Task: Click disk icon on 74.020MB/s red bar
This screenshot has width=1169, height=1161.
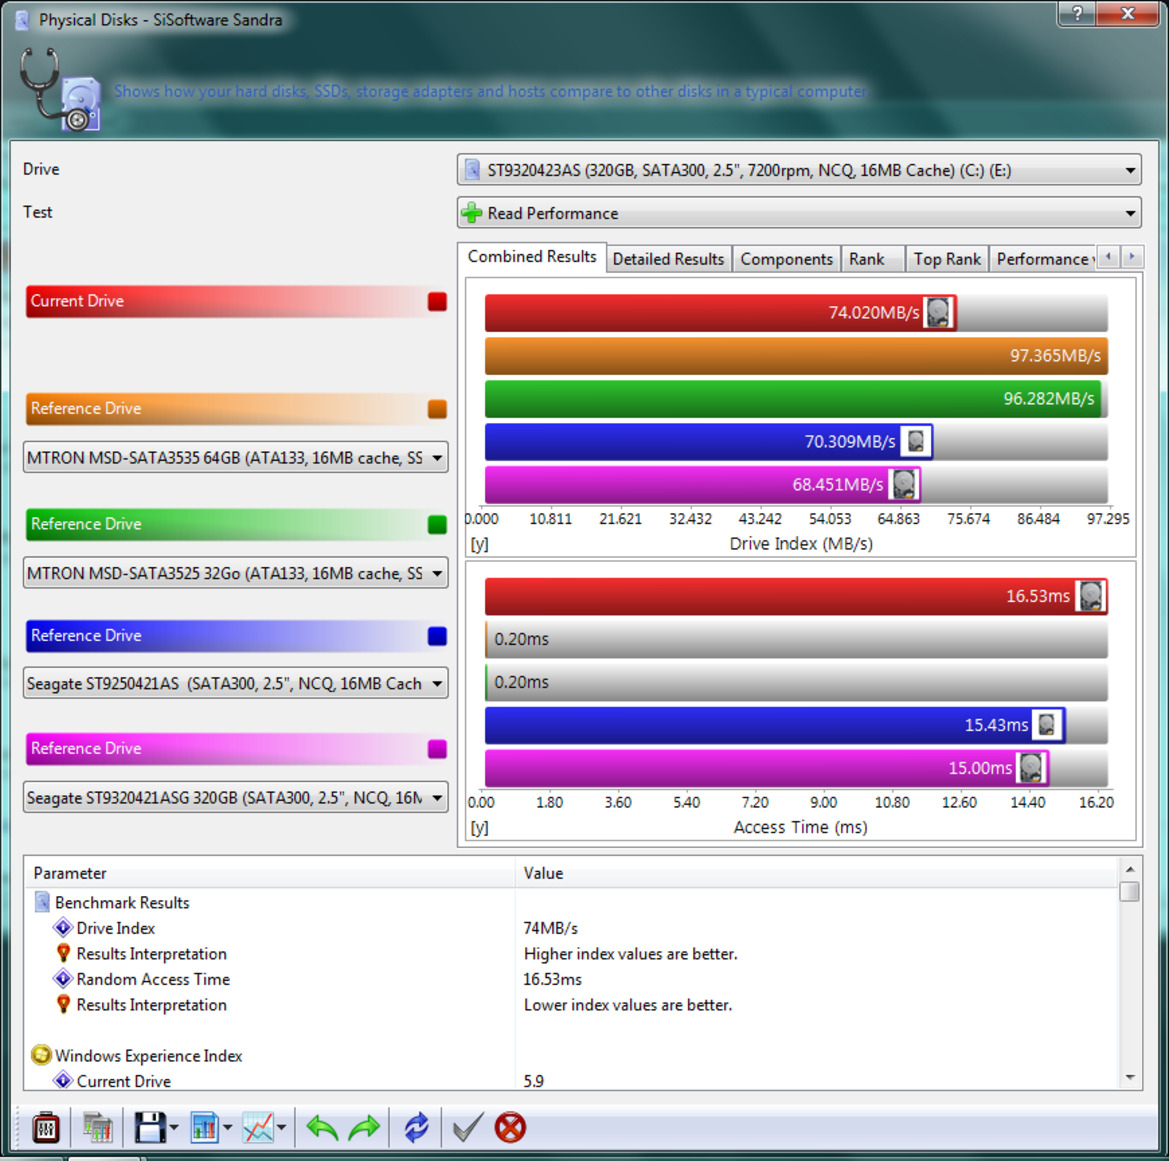Action: (x=939, y=312)
